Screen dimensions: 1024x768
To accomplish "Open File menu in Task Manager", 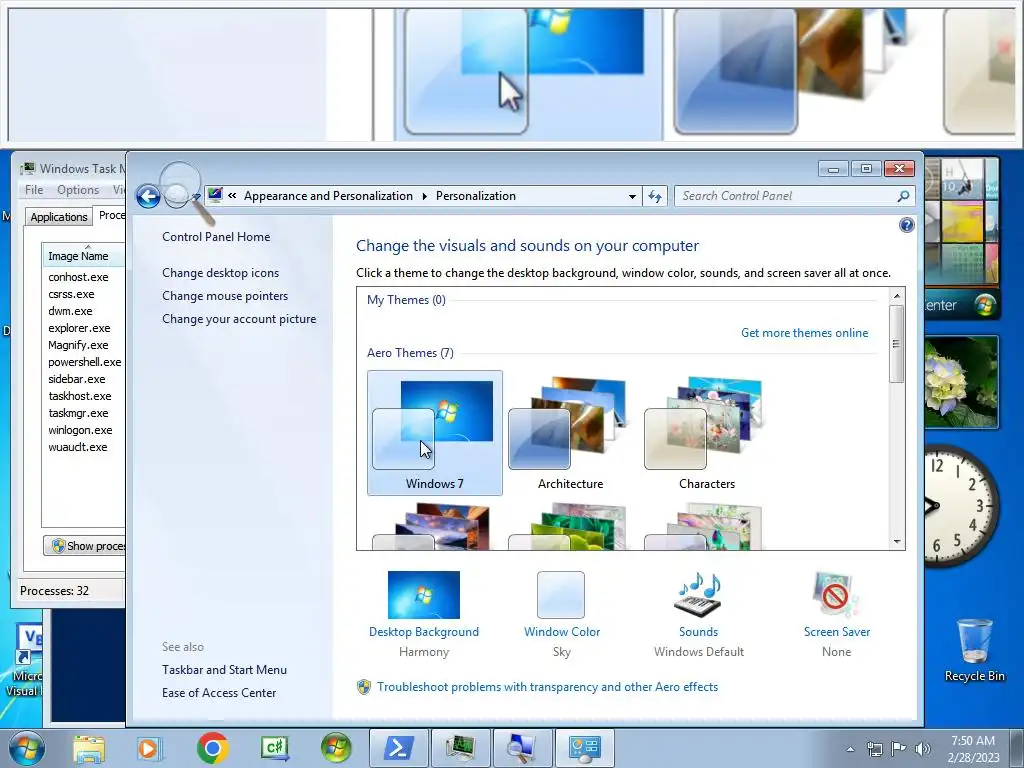I will [x=34, y=190].
